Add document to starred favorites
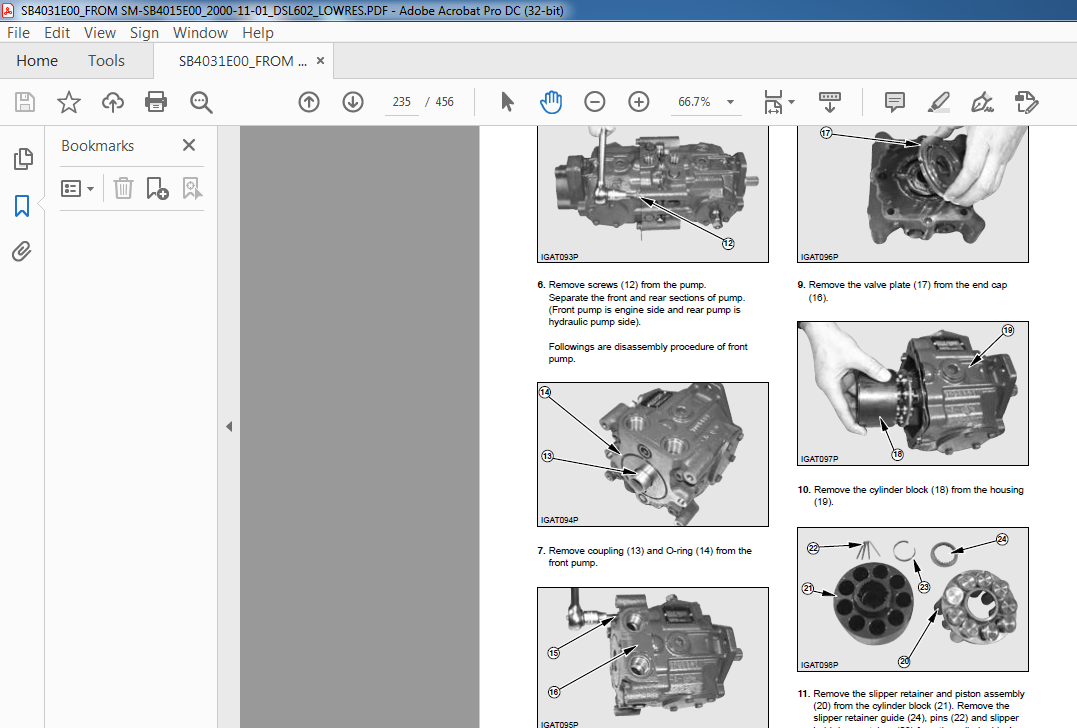Viewport: 1077px width, 728px height. tap(69, 102)
